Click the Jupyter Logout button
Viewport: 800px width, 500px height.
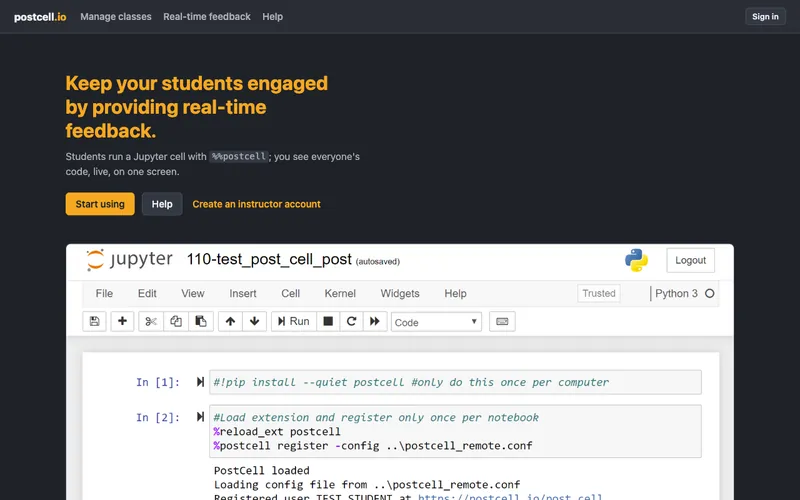[690, 260]
